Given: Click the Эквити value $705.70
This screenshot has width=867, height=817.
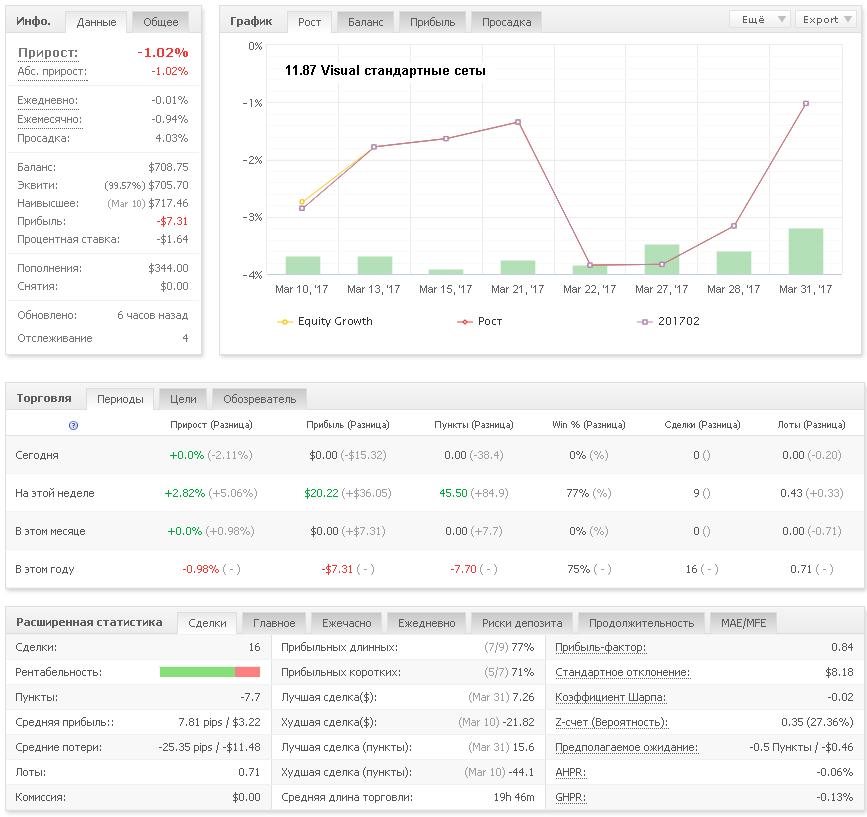Looking at the screenshot, I should tap(168, 185).
